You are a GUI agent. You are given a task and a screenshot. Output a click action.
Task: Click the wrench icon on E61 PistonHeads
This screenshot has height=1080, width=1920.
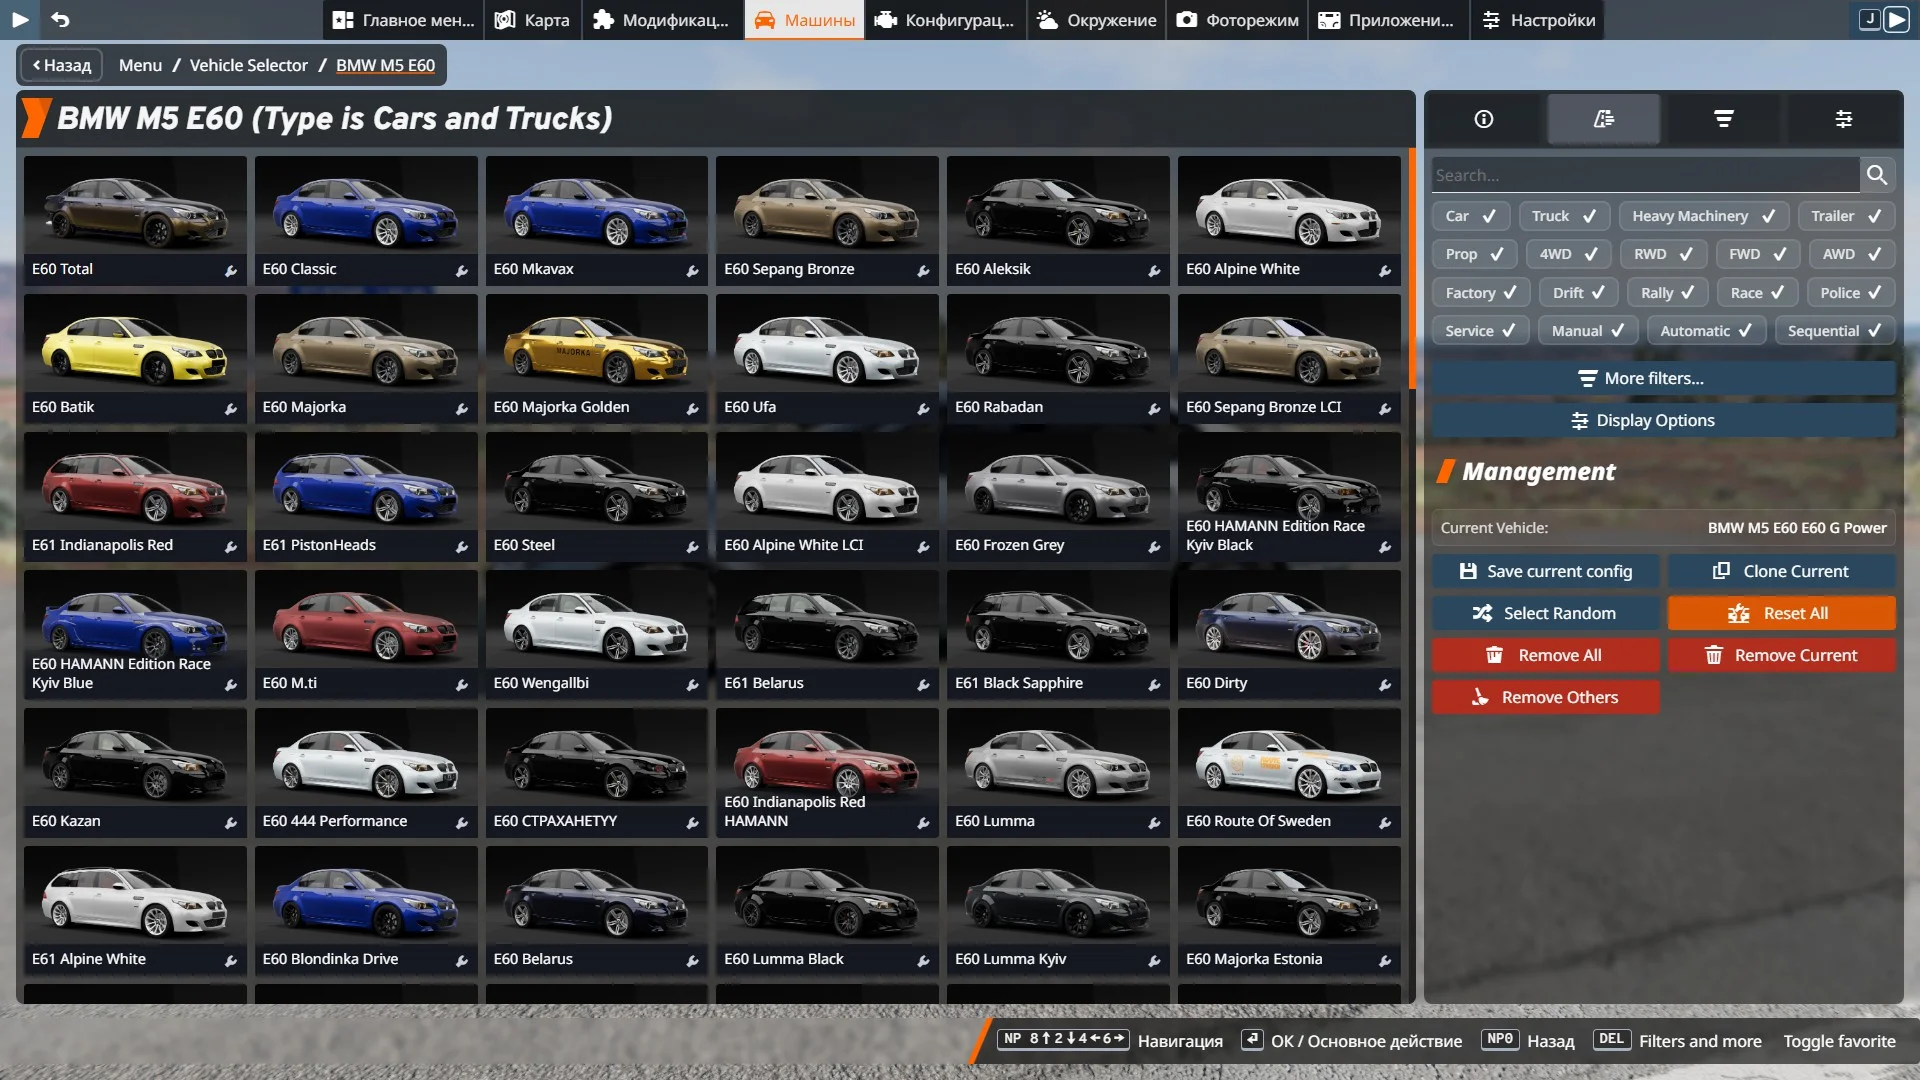[462, 546]
